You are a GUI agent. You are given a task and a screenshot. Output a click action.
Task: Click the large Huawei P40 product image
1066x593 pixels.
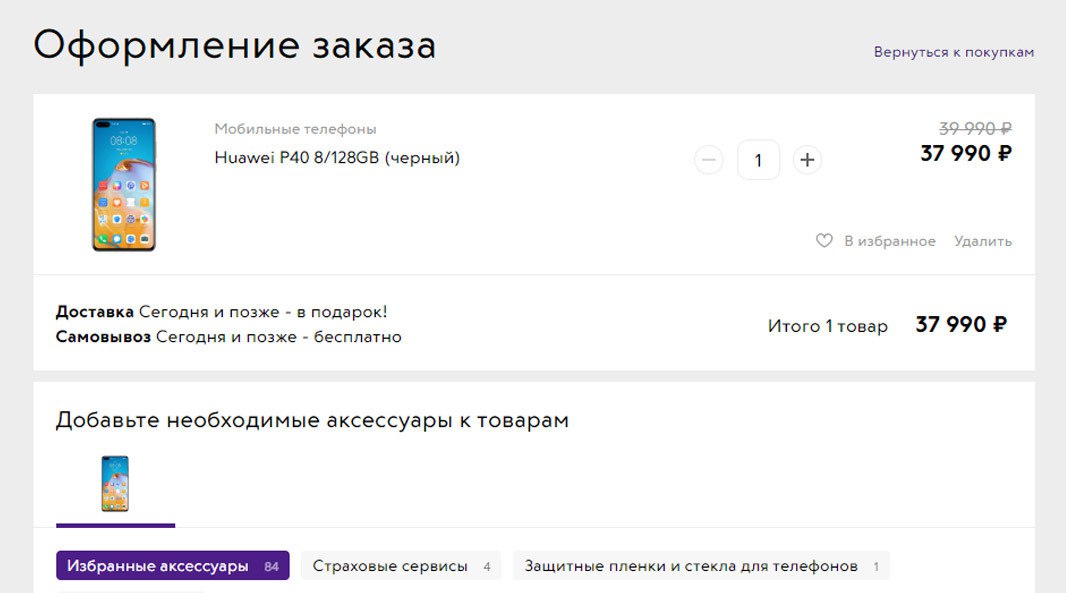[x=124, y=185]
